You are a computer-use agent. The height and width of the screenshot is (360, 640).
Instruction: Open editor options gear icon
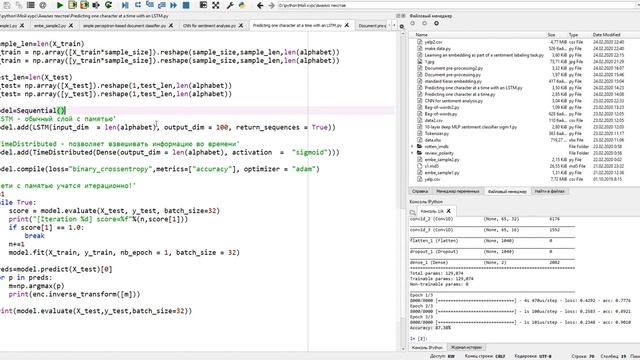(x=402, y=27)
